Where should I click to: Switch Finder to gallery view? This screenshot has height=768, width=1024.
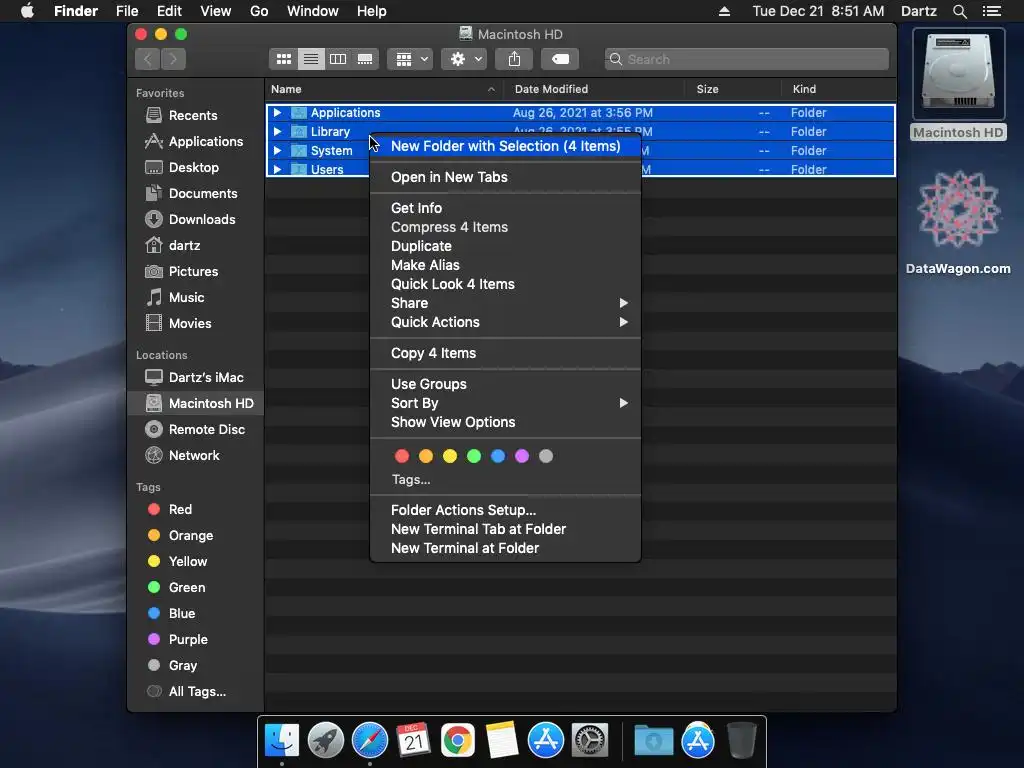click(x=365, y=59)
